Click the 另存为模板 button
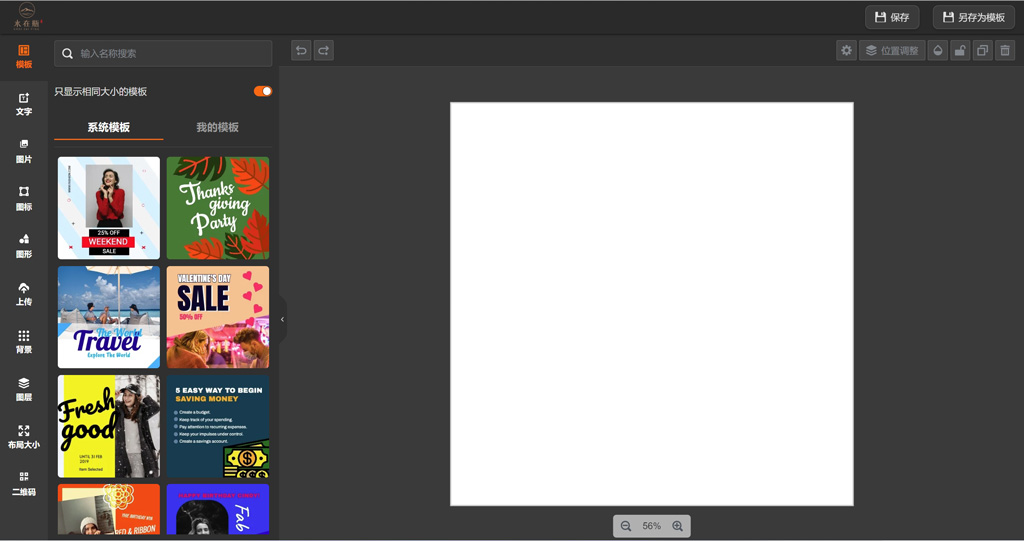This screenshot has height=541, width=1024. [x=974, y=17]
